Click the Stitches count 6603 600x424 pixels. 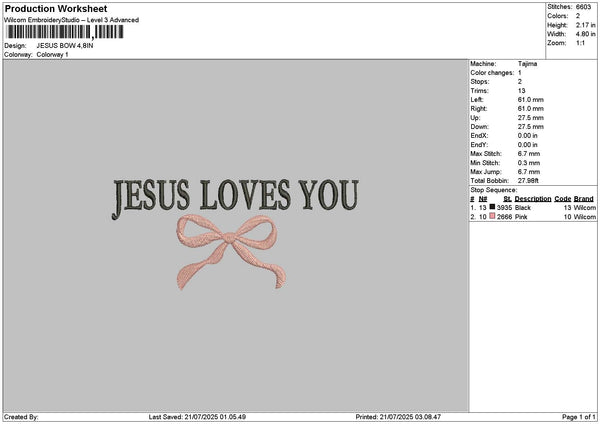pyautogui.click(x=583, y=8)
